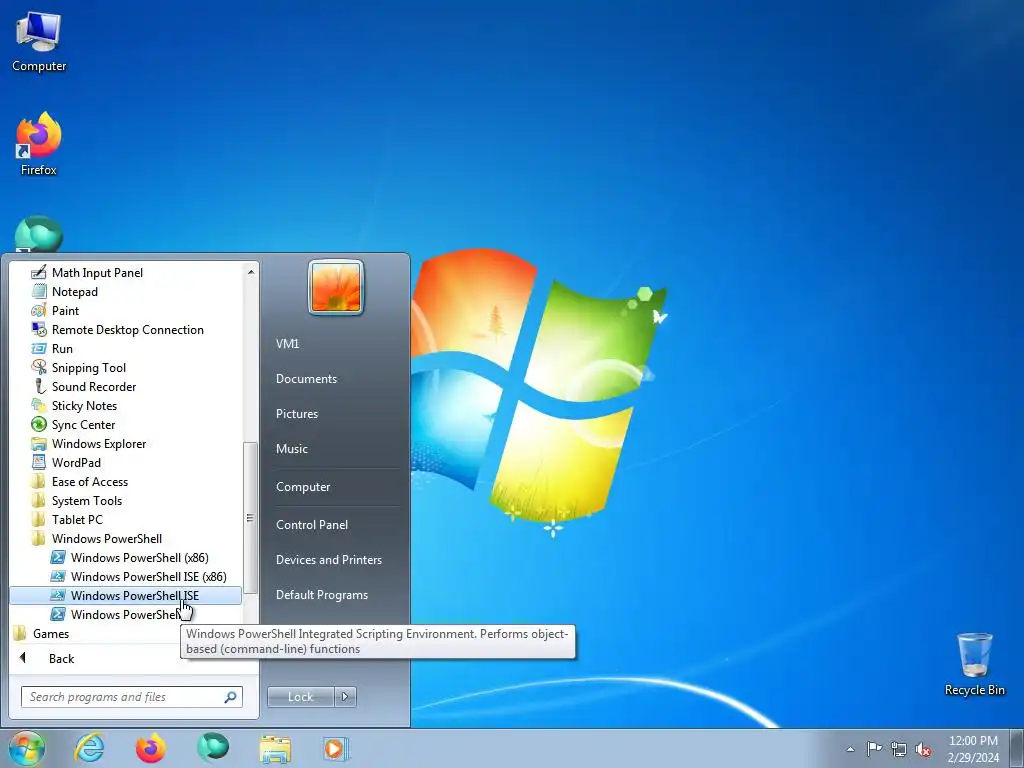Click the muted volume tray icon

(923, 749)
